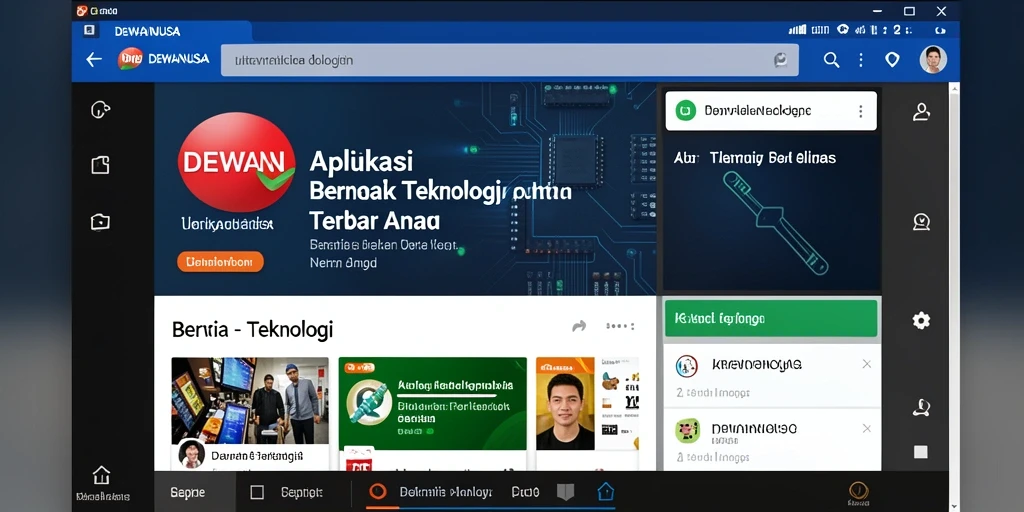The height and width of the screenshot is (512, 1024).
Task: Click the magnifier search icon
Action: coord(831,60)
